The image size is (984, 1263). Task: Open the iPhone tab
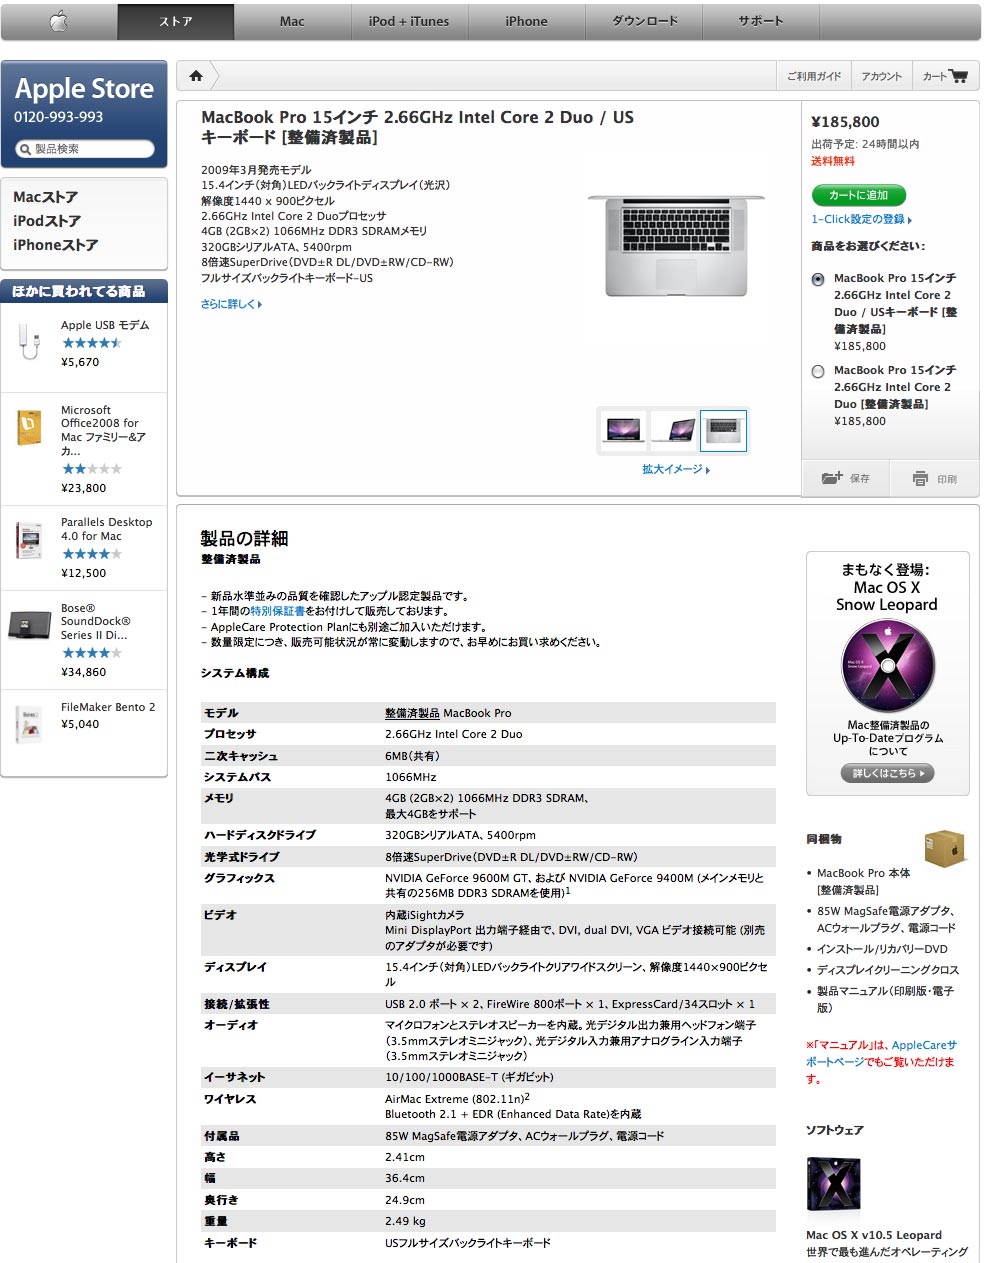point(526,21)
